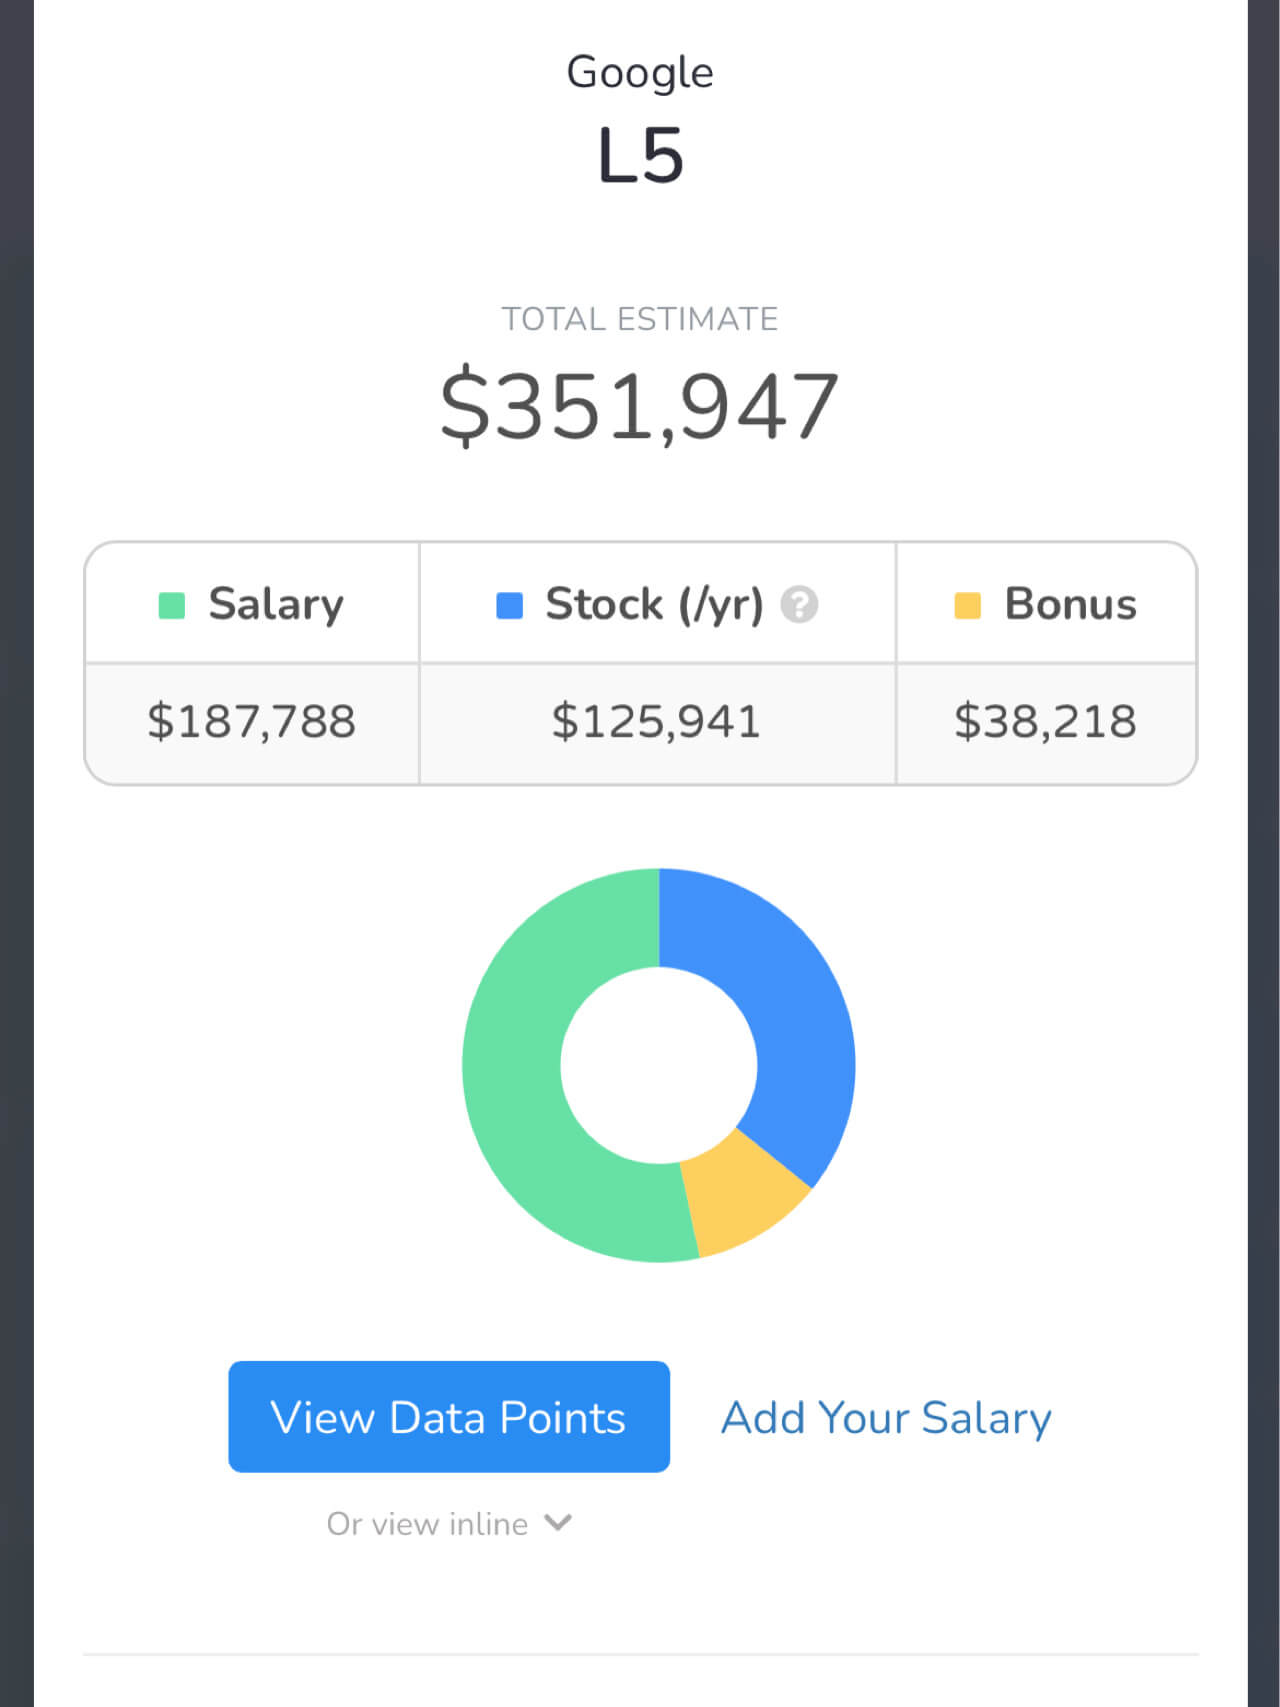Screen dimensions: 1280x1707
Task: Expand the Or view inline option
Action: click(x=449, y=1524)
